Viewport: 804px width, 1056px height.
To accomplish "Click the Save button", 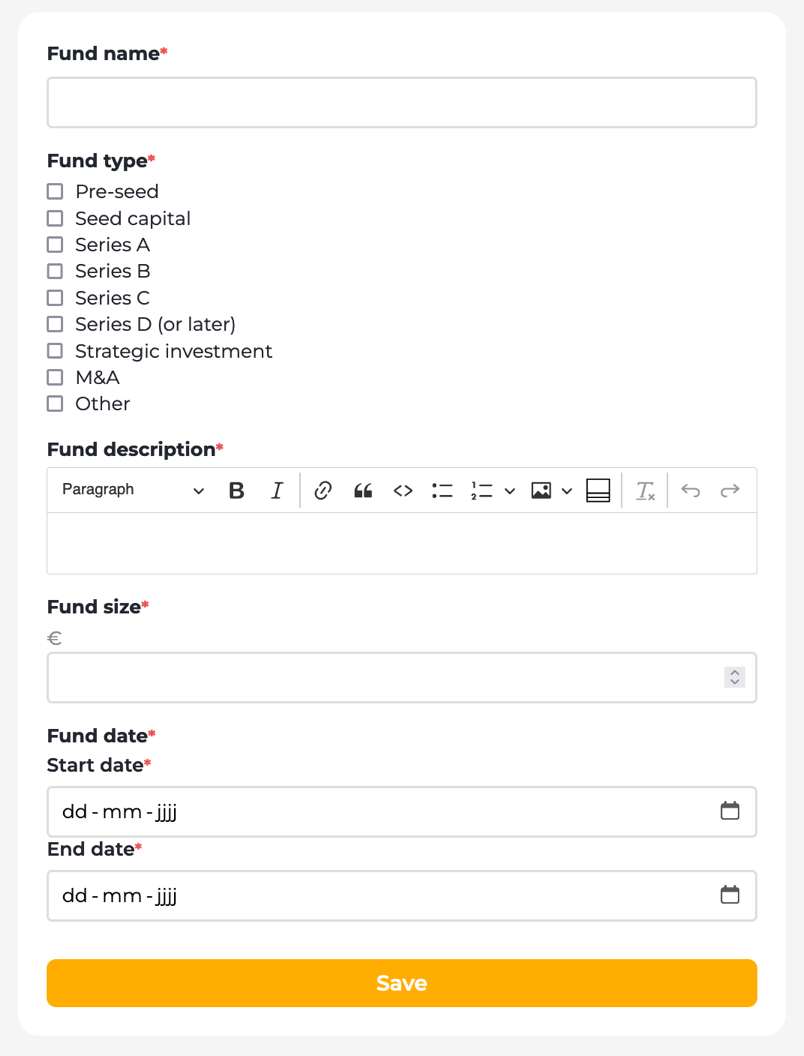I will point(401,983).
